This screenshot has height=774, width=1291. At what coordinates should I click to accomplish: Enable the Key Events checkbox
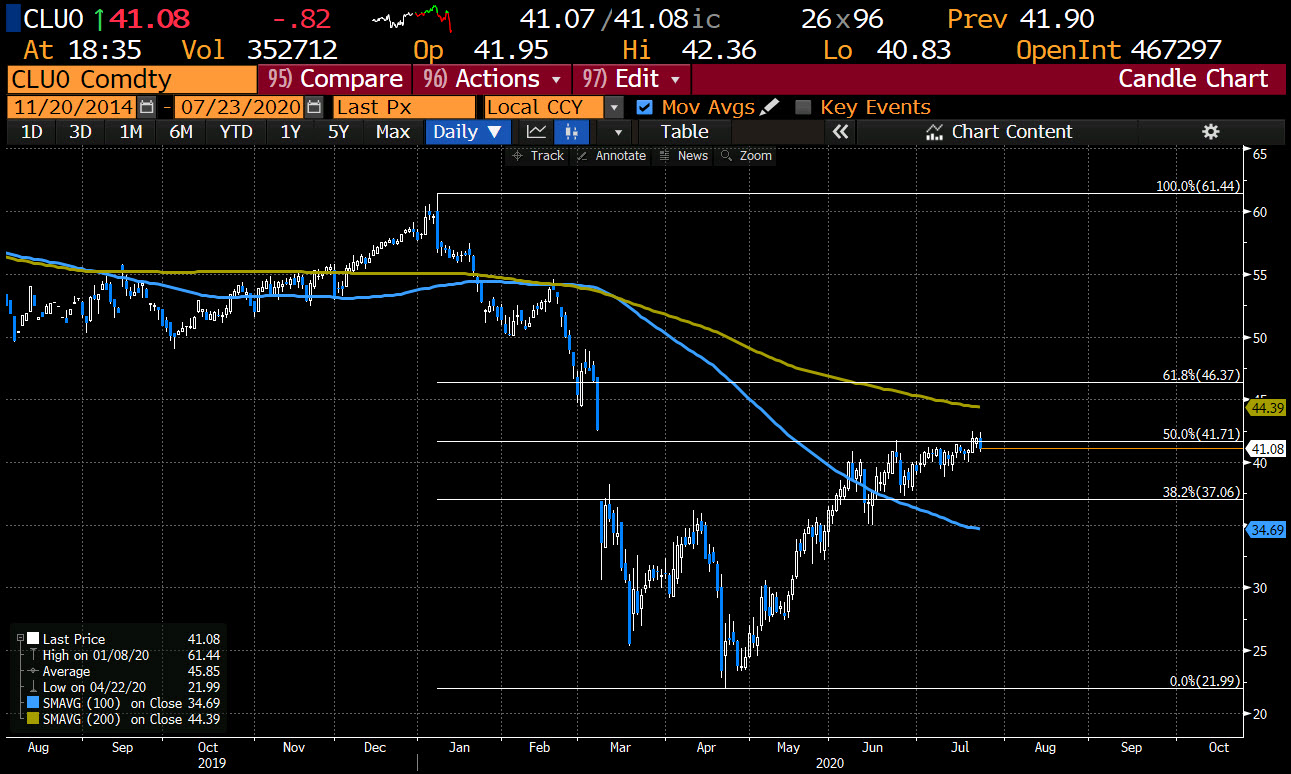pyautogui.click(x=802, y=107)
